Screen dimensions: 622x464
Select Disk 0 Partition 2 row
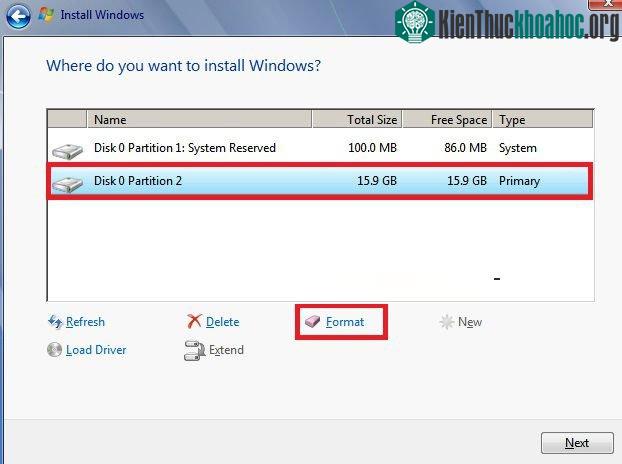321,181
